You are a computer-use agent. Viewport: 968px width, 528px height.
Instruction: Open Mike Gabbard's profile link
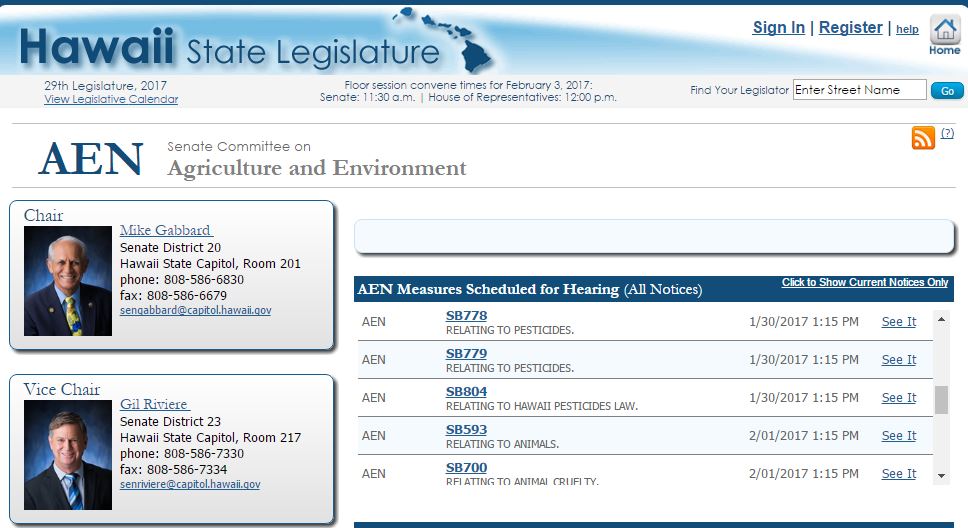166,230
